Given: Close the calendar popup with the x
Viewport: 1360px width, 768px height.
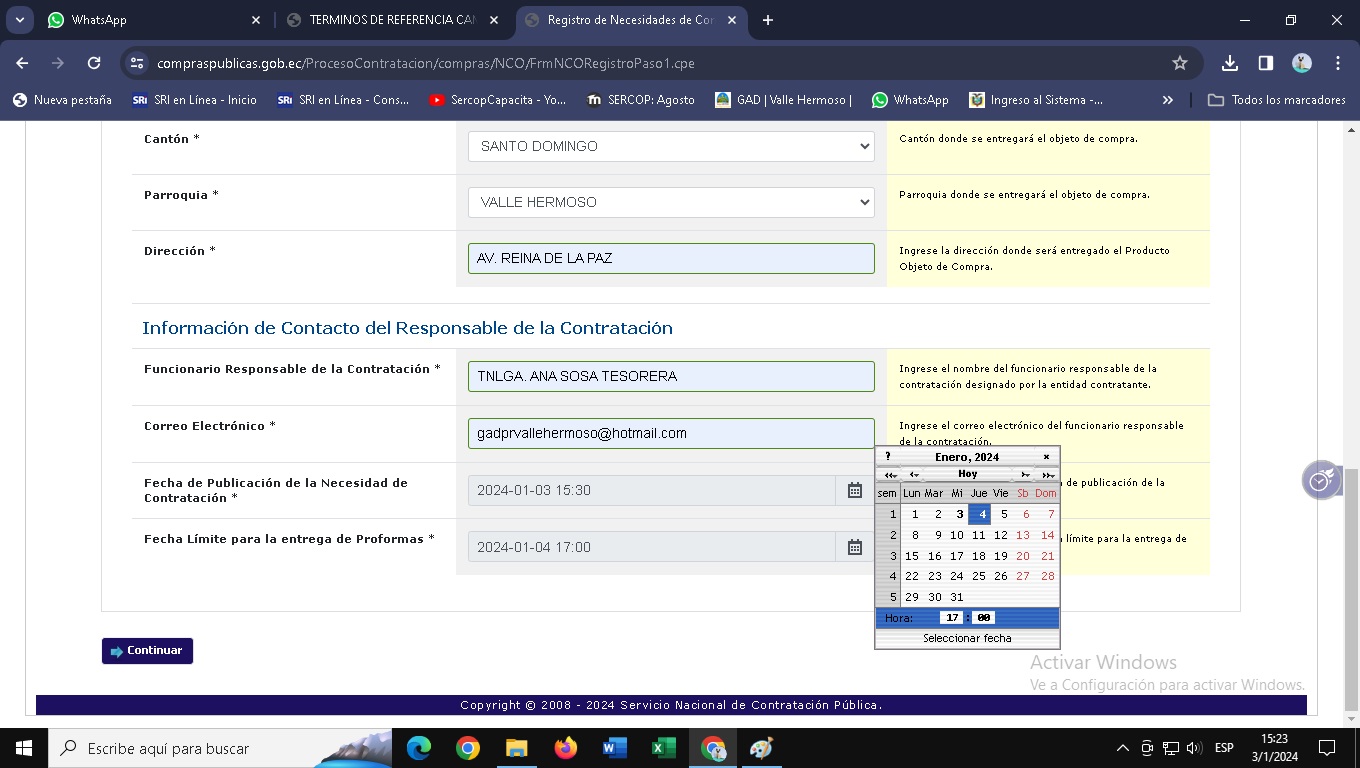Looking at the screenshot, I should coord(1046,457).
